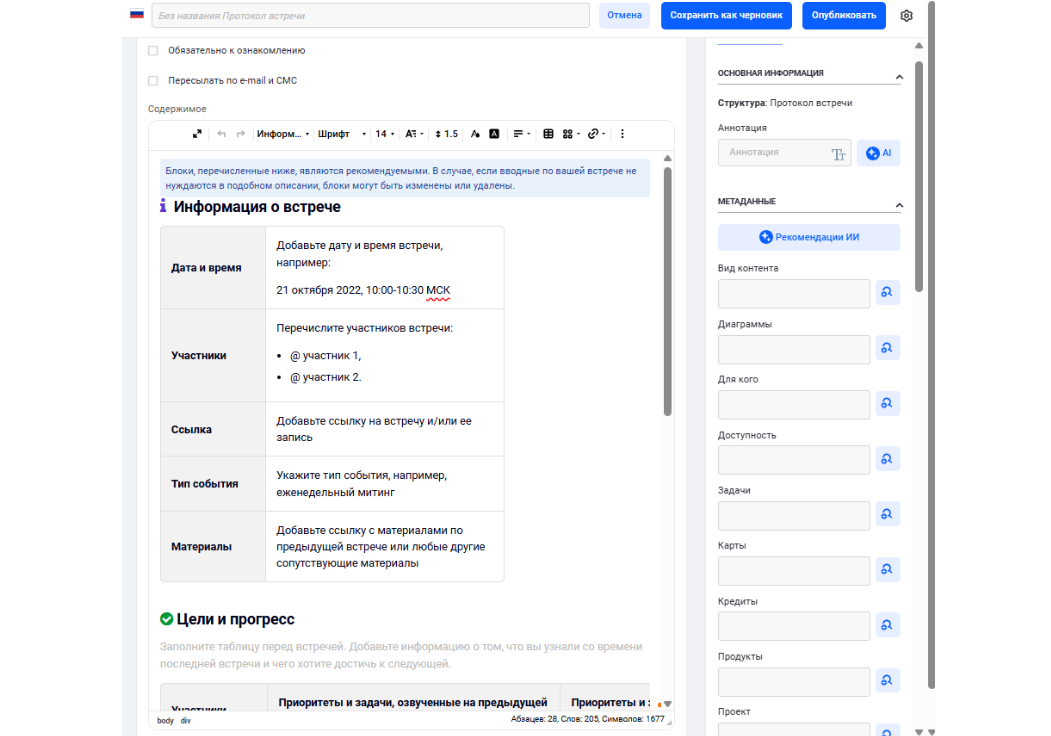
Task: Toggle «Пересылать по e-mail и СМС» checkbox
Action: point(153,81)
